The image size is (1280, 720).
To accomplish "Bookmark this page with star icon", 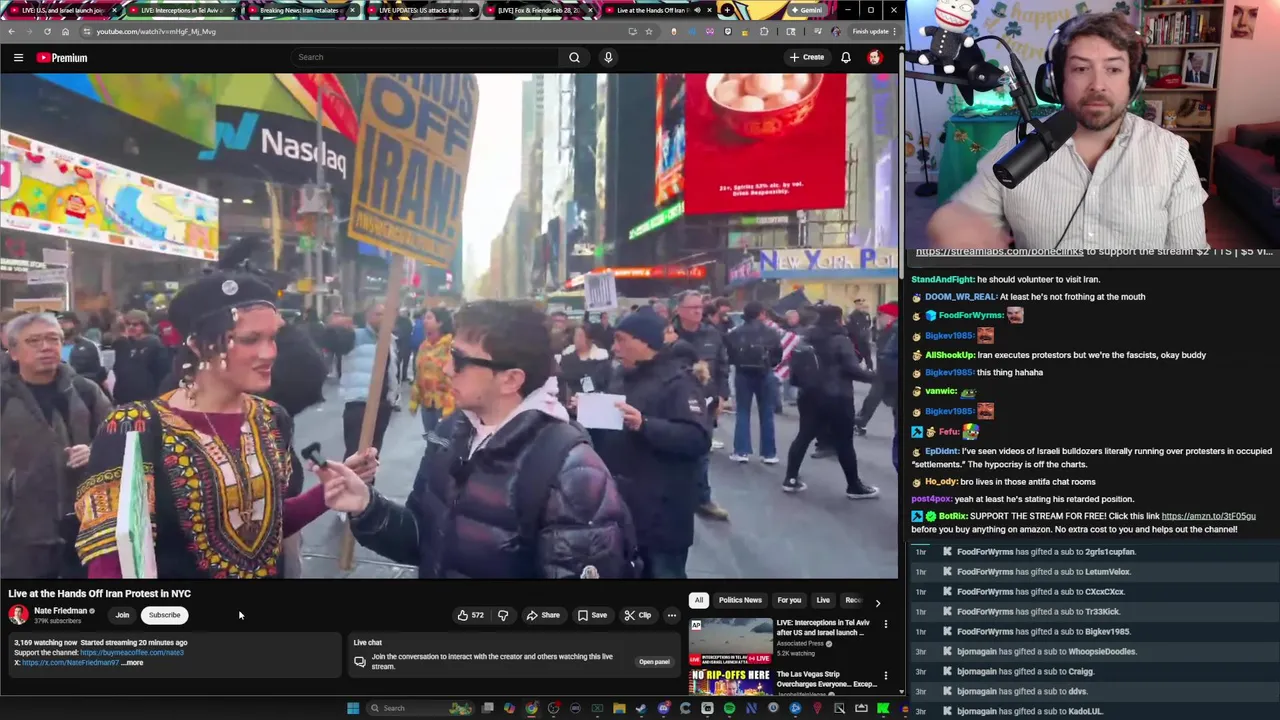I will coord(648,31).
